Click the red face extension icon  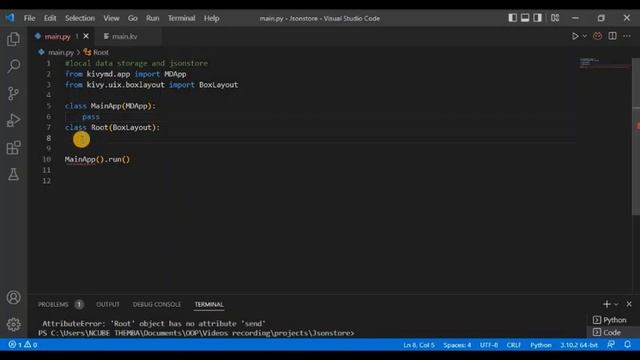point(598,36)
